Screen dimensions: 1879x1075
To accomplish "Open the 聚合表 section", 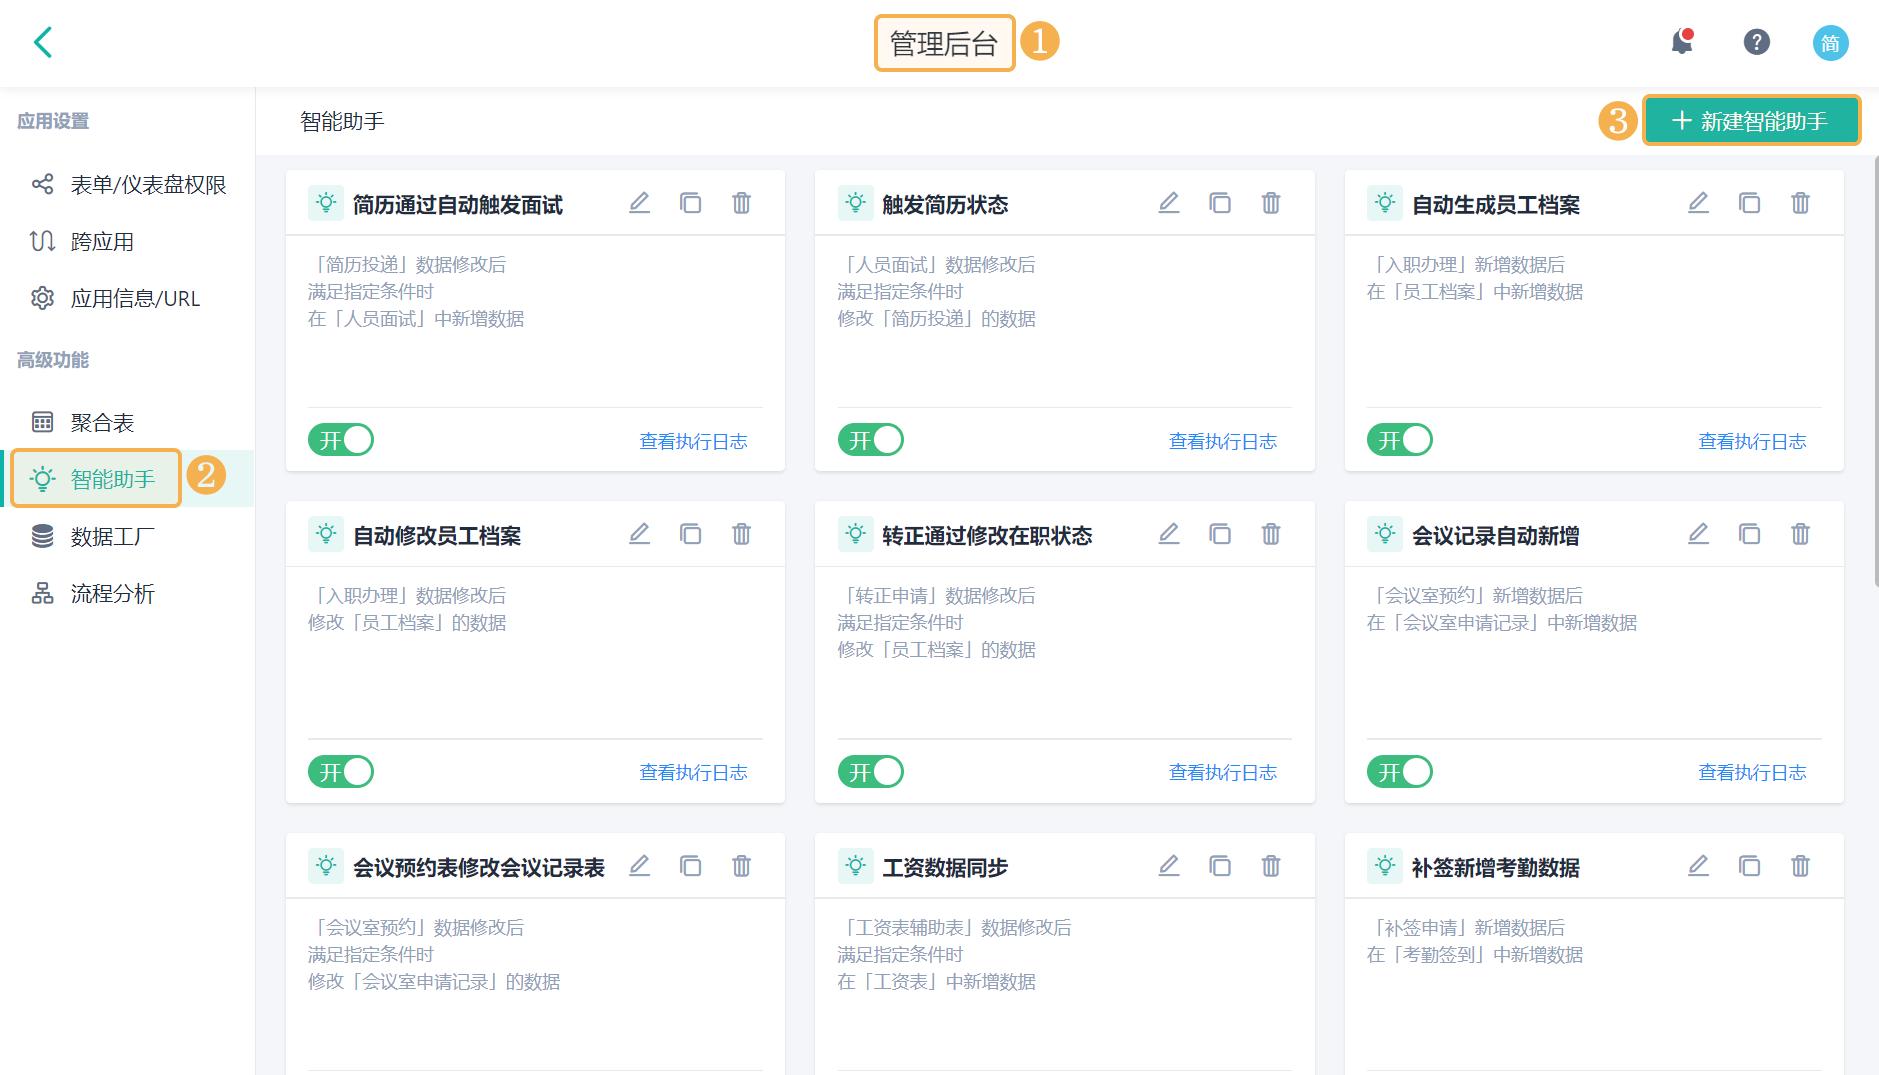I will click(x=110, y=421).
